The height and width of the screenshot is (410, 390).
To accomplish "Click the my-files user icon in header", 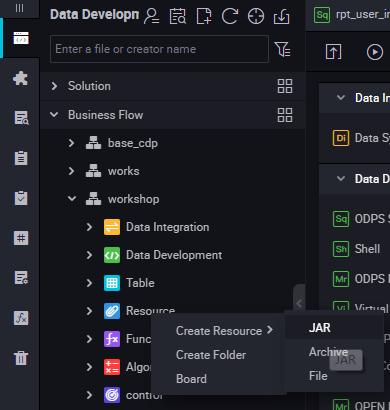I will coord(151,16).
